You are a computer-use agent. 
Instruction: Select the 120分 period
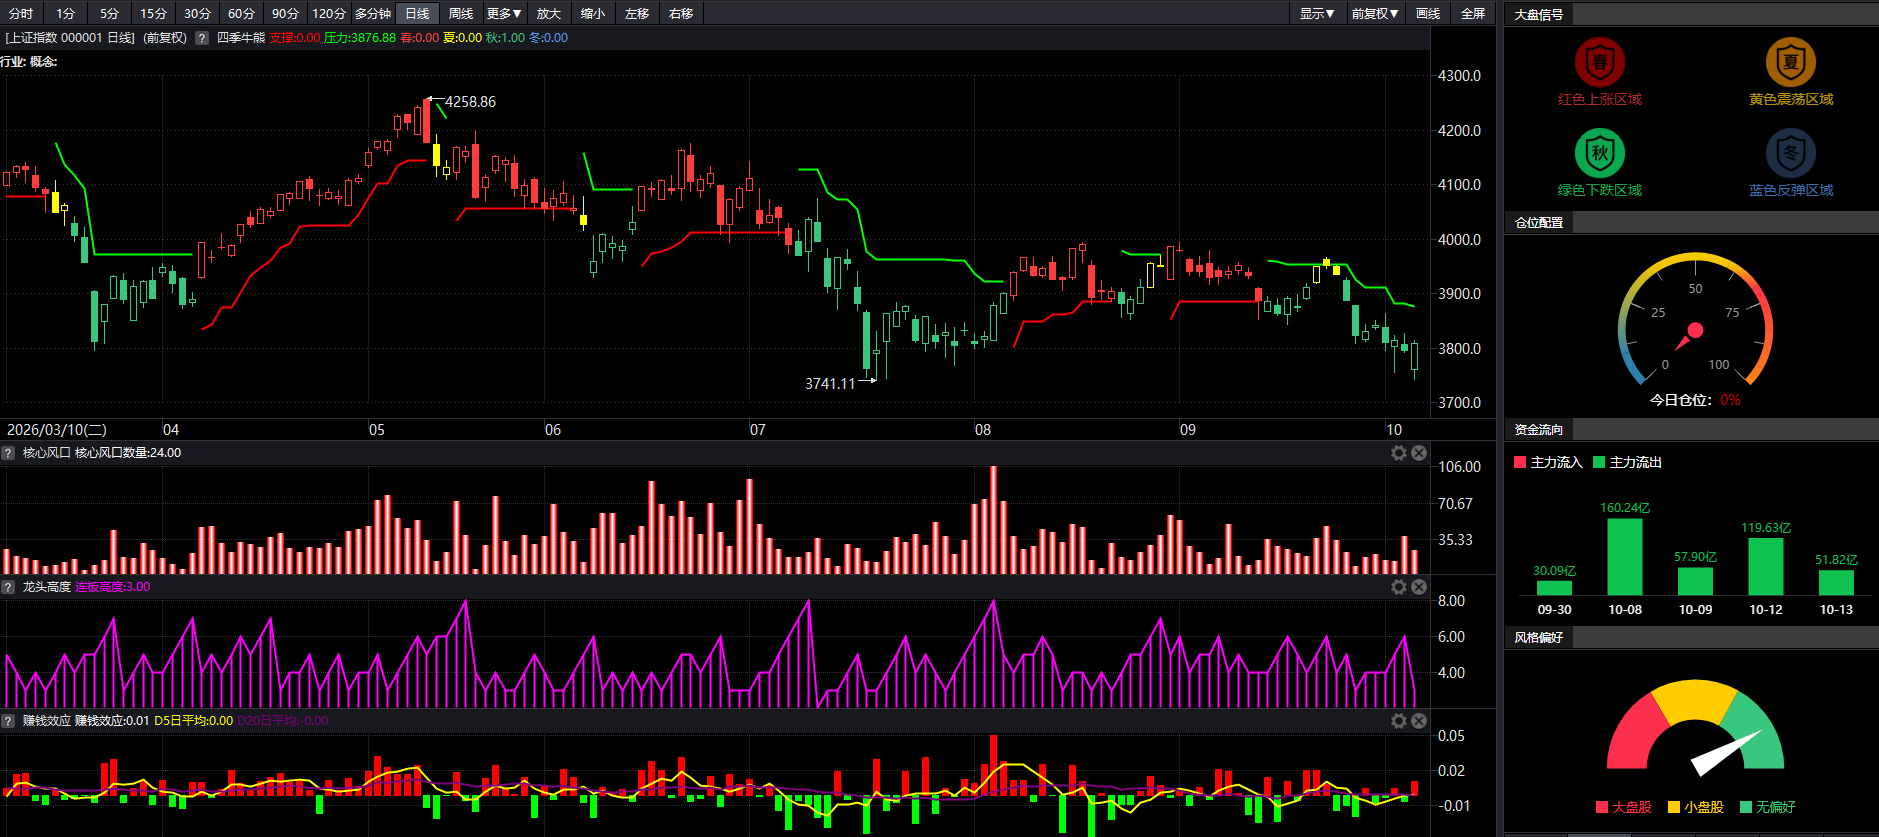(x=329, y=13)
